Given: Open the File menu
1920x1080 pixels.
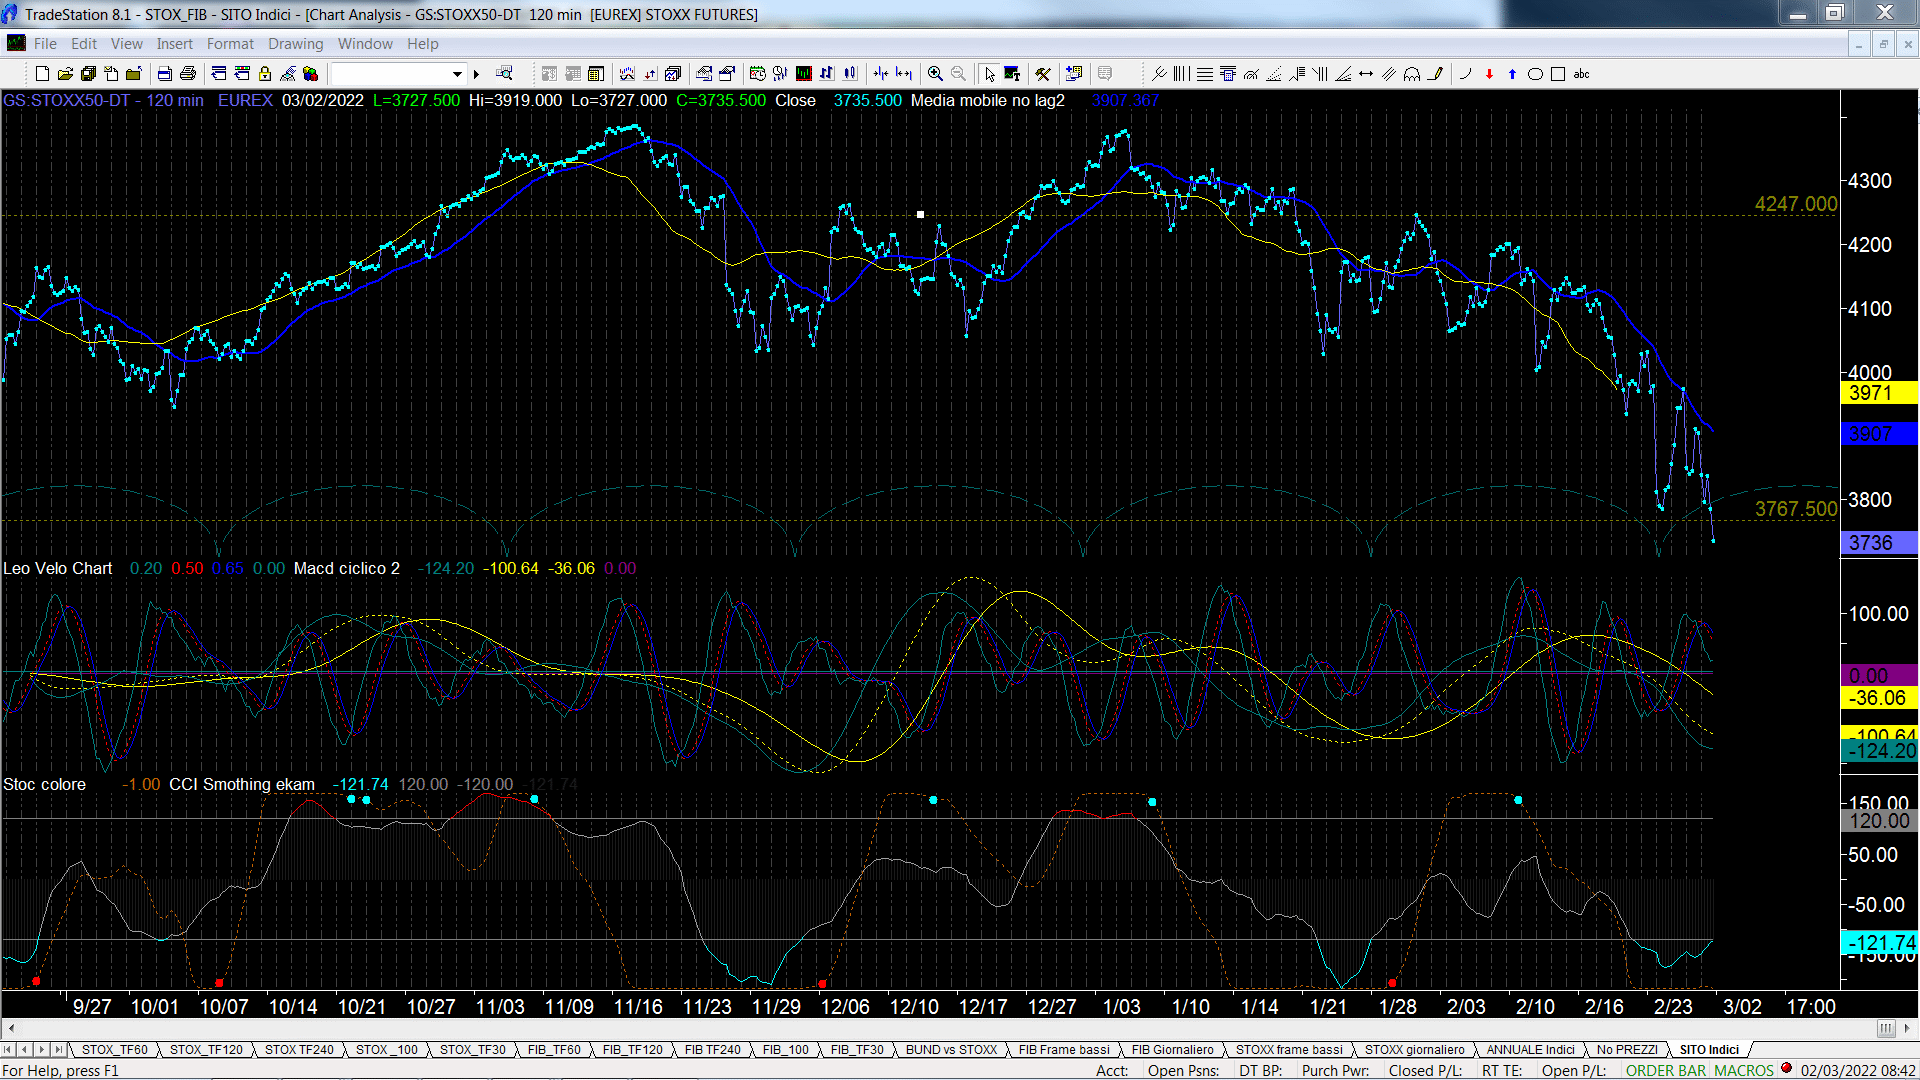Looking at the screenshot, I should 45,44.
